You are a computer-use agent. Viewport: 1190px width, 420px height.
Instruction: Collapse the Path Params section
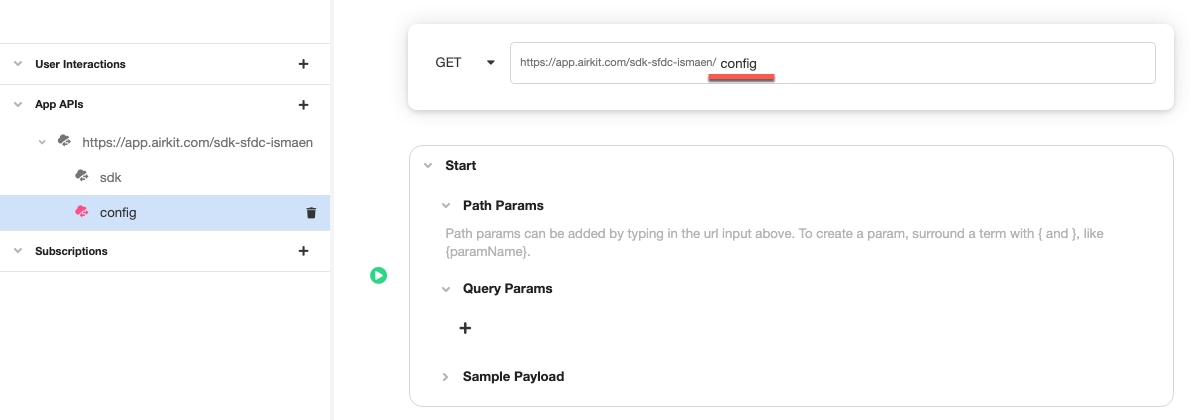[x=446, y=206]
